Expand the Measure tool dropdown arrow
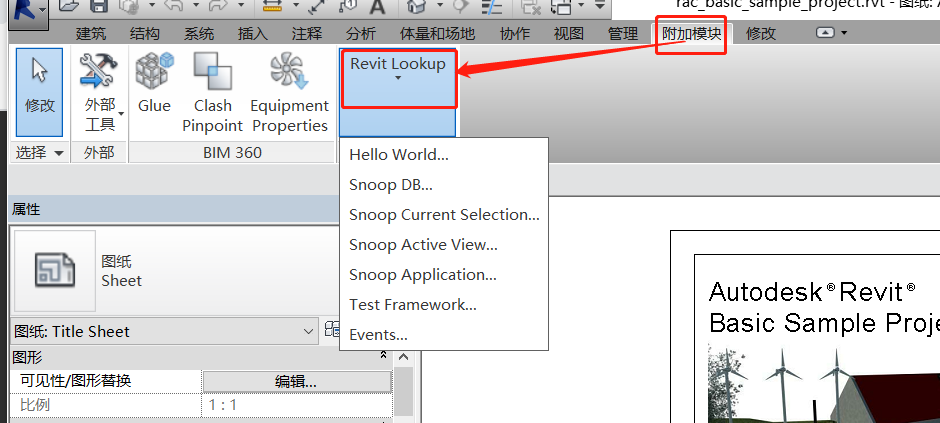This screenshot has height=423, width=940. [296, 5]
